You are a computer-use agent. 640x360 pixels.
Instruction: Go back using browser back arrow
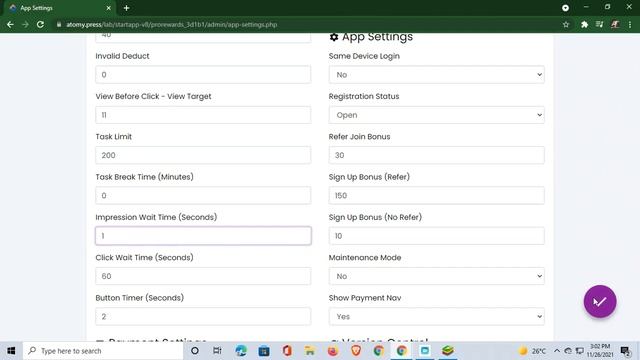(x=10, y=24)
